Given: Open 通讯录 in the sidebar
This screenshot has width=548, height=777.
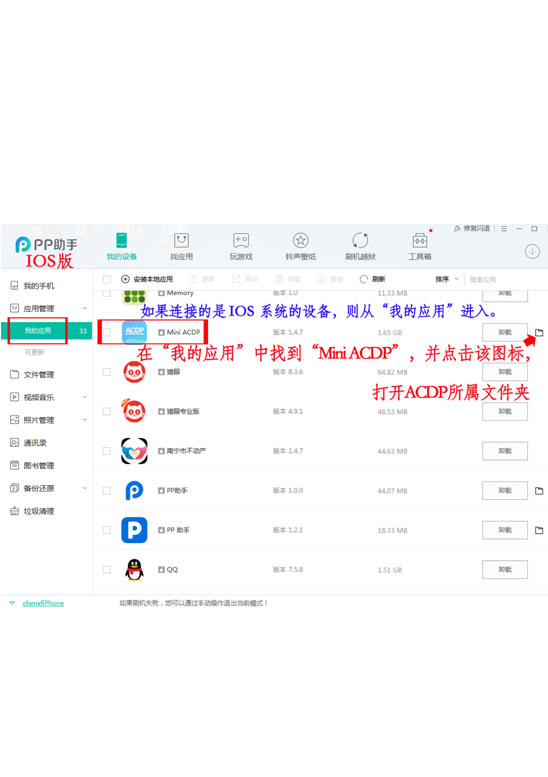Looking at the screenshot, I should pyautogui.click(x=29, y=443).
